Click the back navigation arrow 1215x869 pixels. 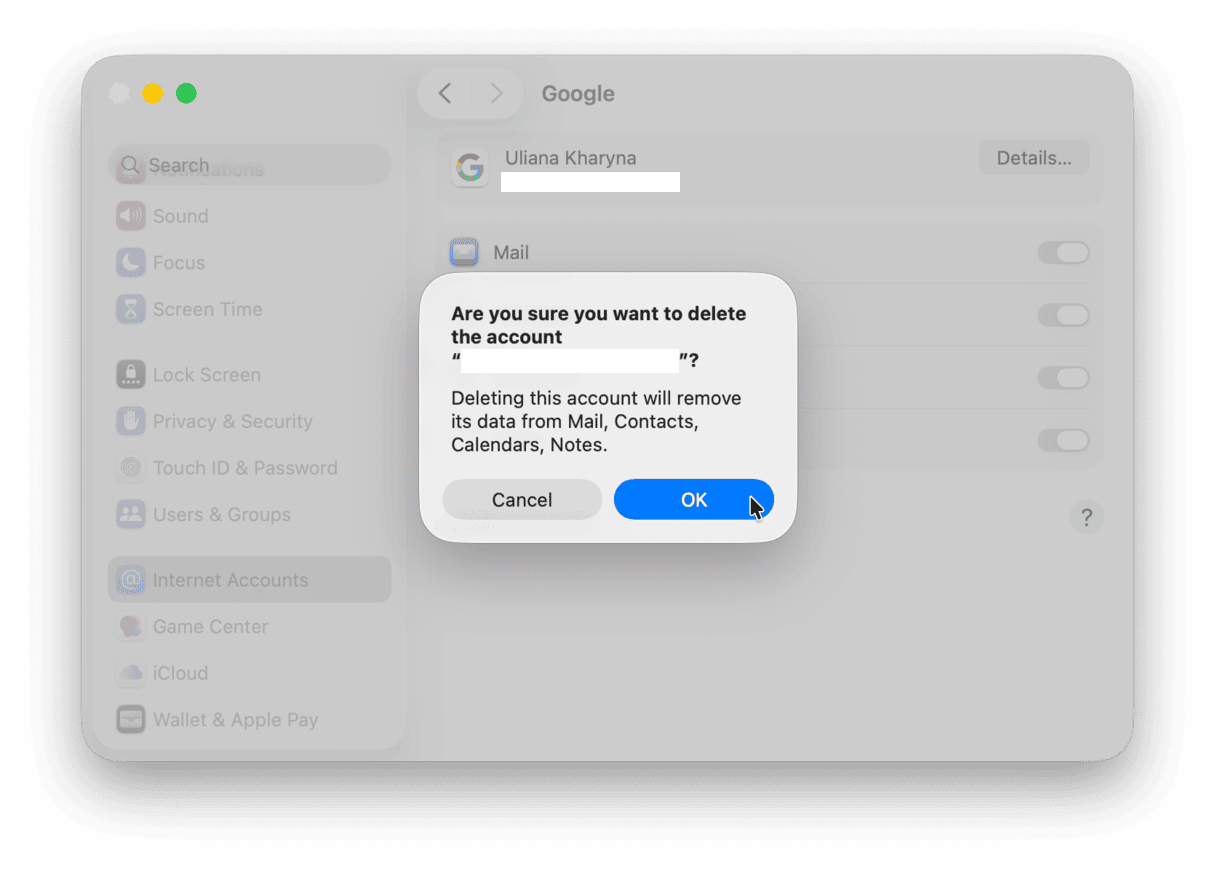pos(445,93)
